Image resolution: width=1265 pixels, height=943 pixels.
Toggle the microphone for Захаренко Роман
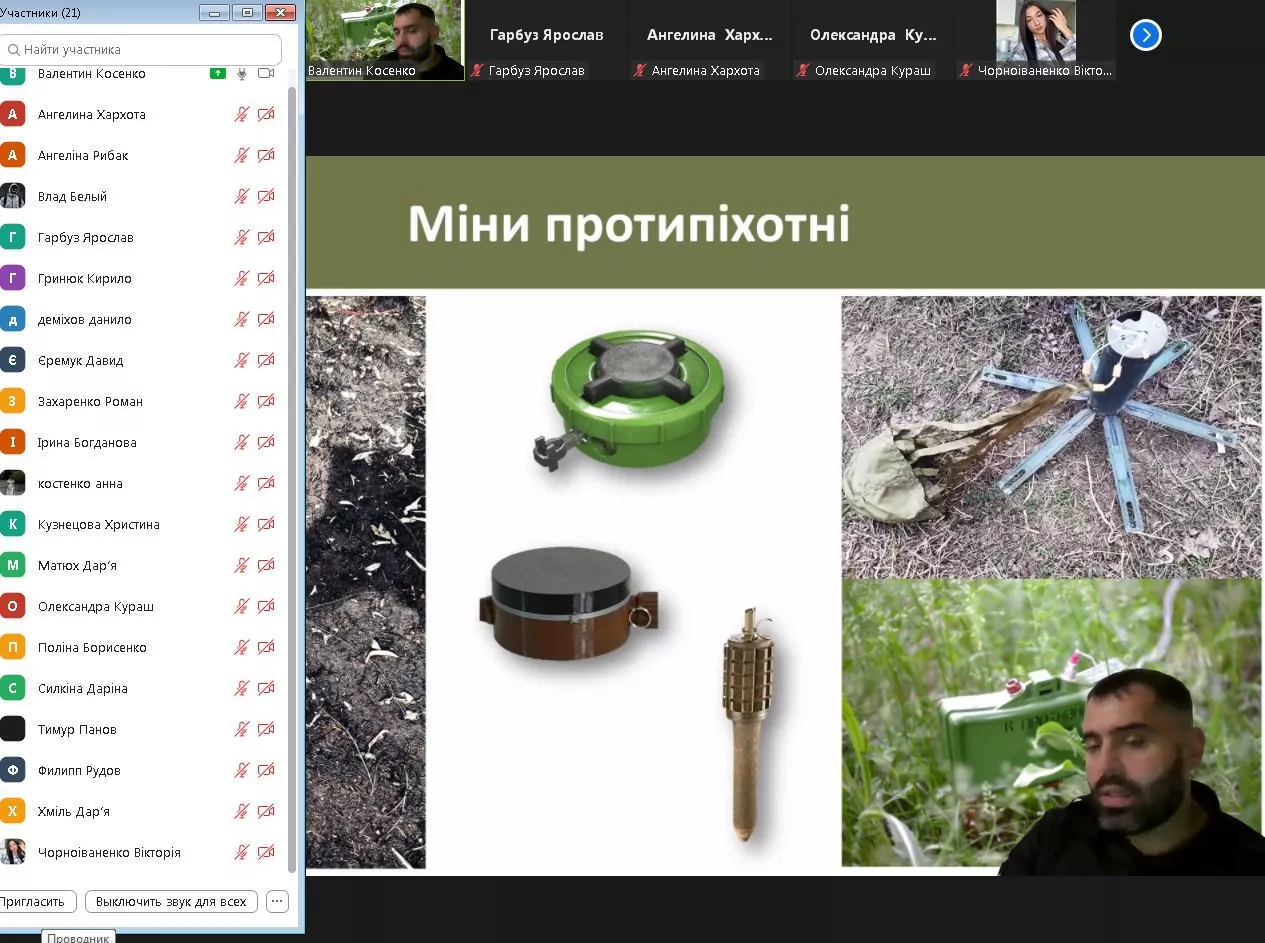click(242, 402)
